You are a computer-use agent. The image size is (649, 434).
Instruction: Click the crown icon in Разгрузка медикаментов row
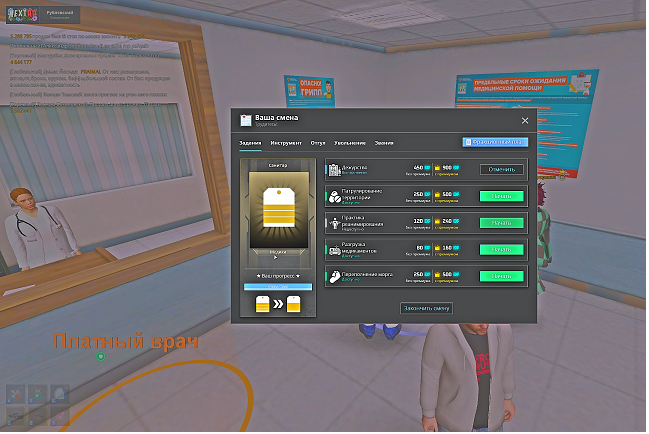coord(439,249)
